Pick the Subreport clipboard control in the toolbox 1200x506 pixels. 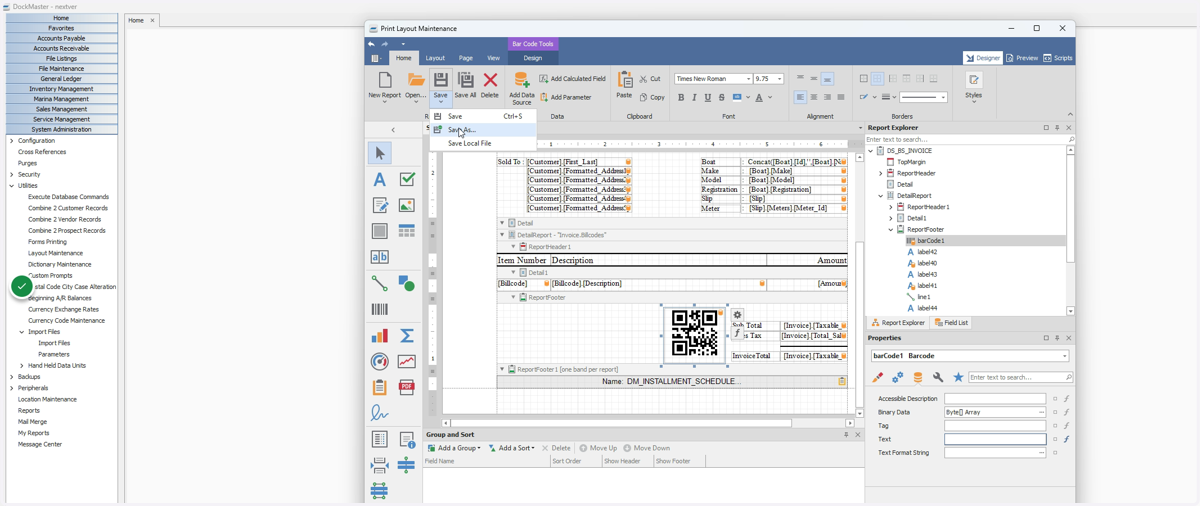click(x=379, y=387)
